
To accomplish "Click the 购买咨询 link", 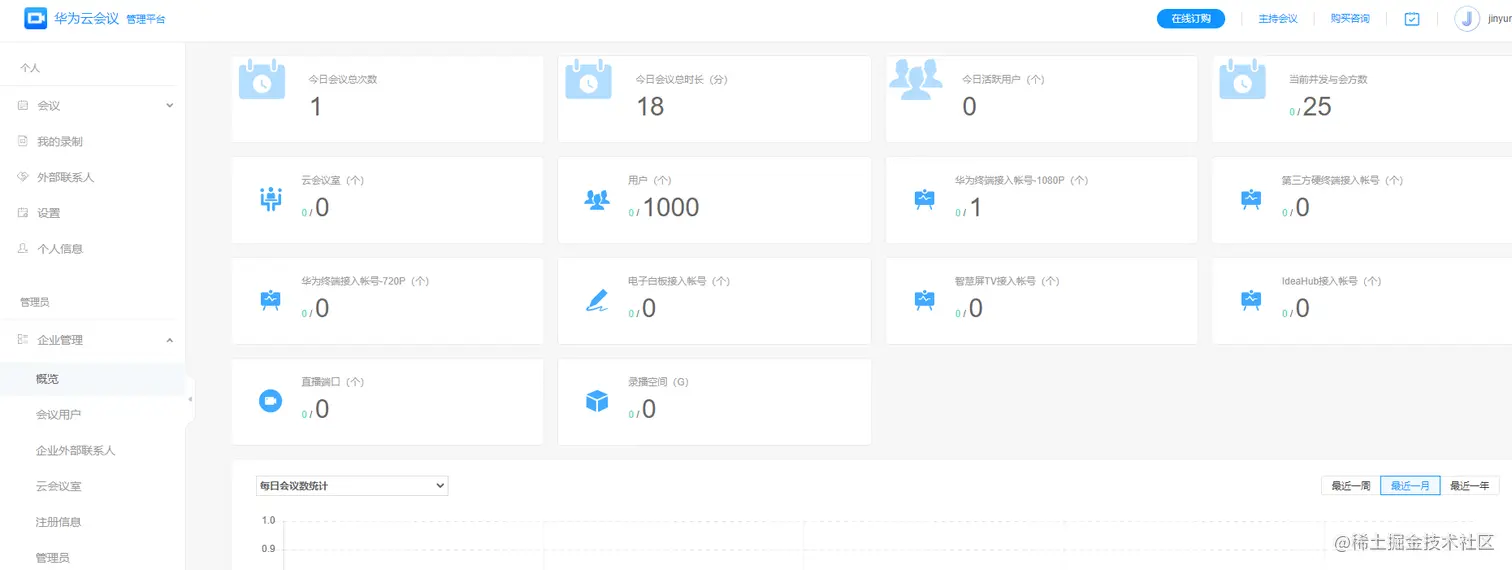I will 1350,19.
